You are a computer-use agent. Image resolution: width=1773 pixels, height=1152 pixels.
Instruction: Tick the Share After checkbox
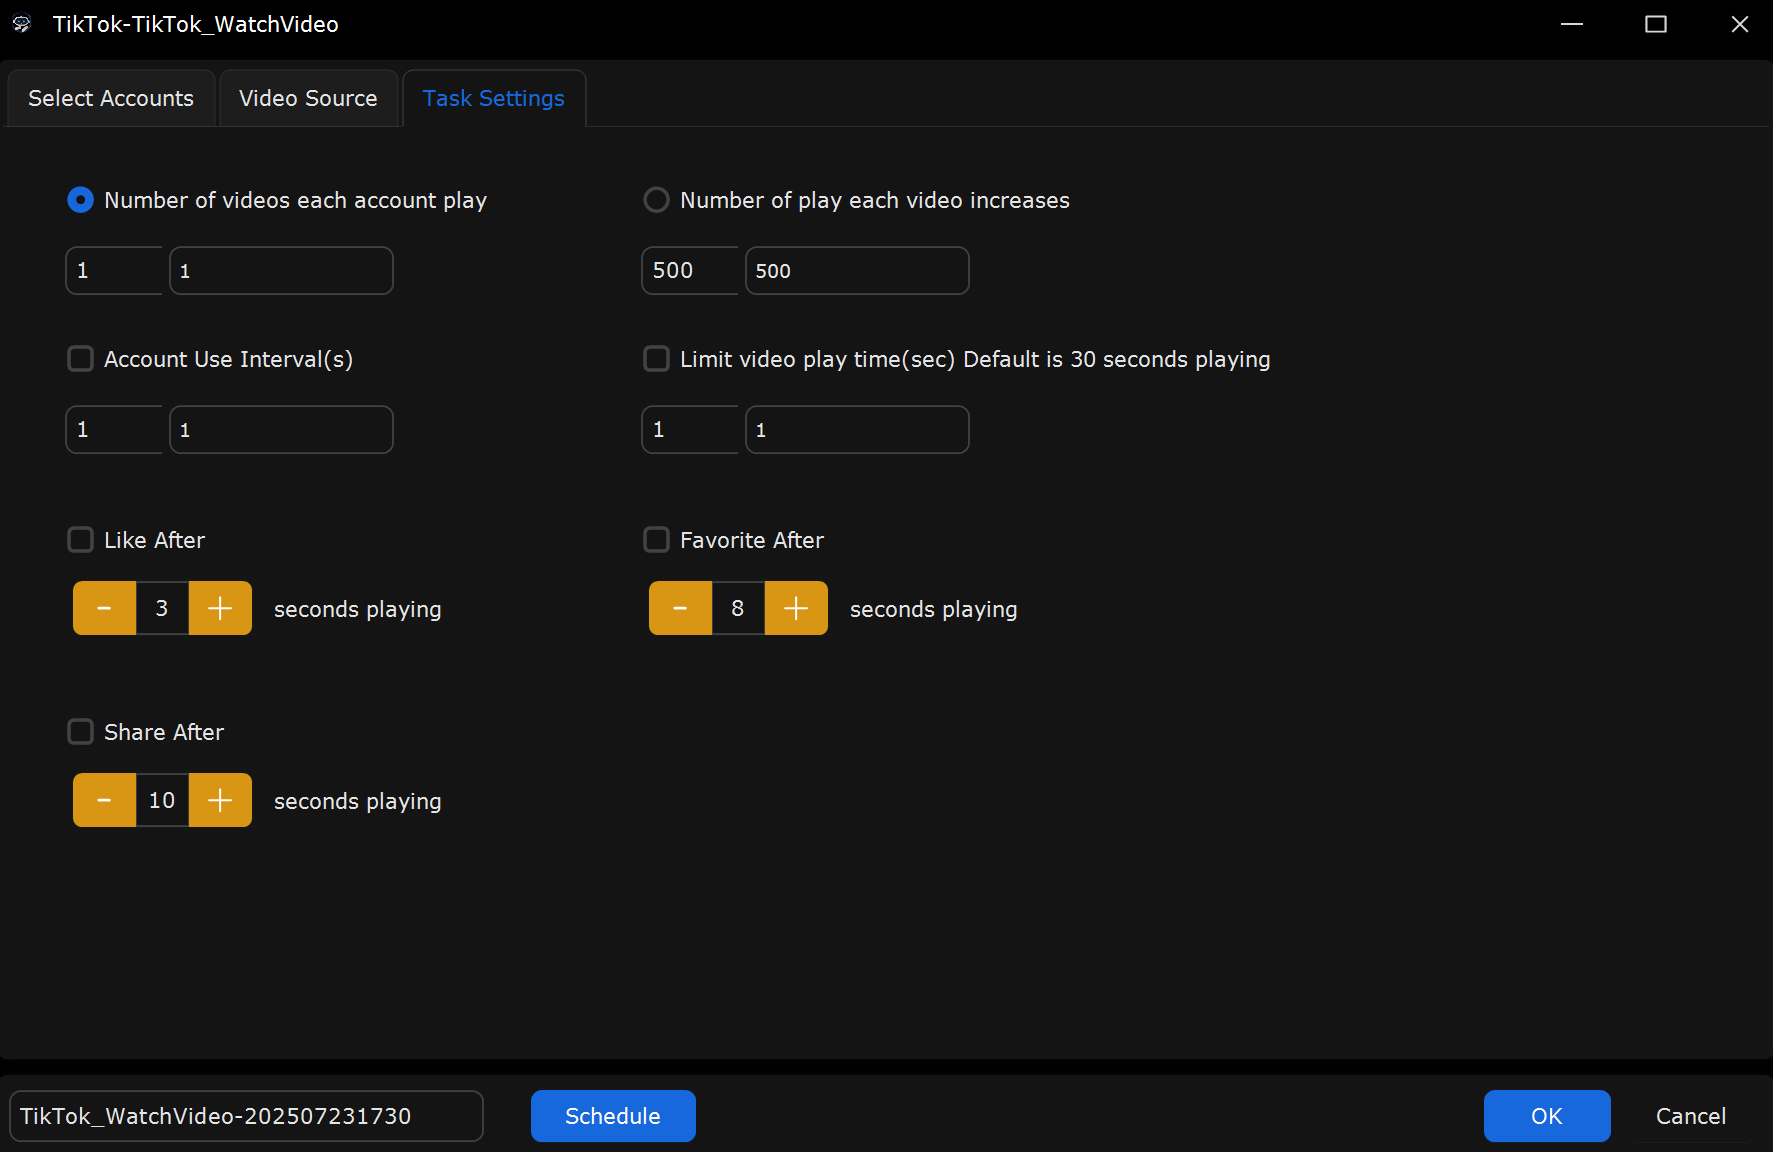click(x=80, y=732)
